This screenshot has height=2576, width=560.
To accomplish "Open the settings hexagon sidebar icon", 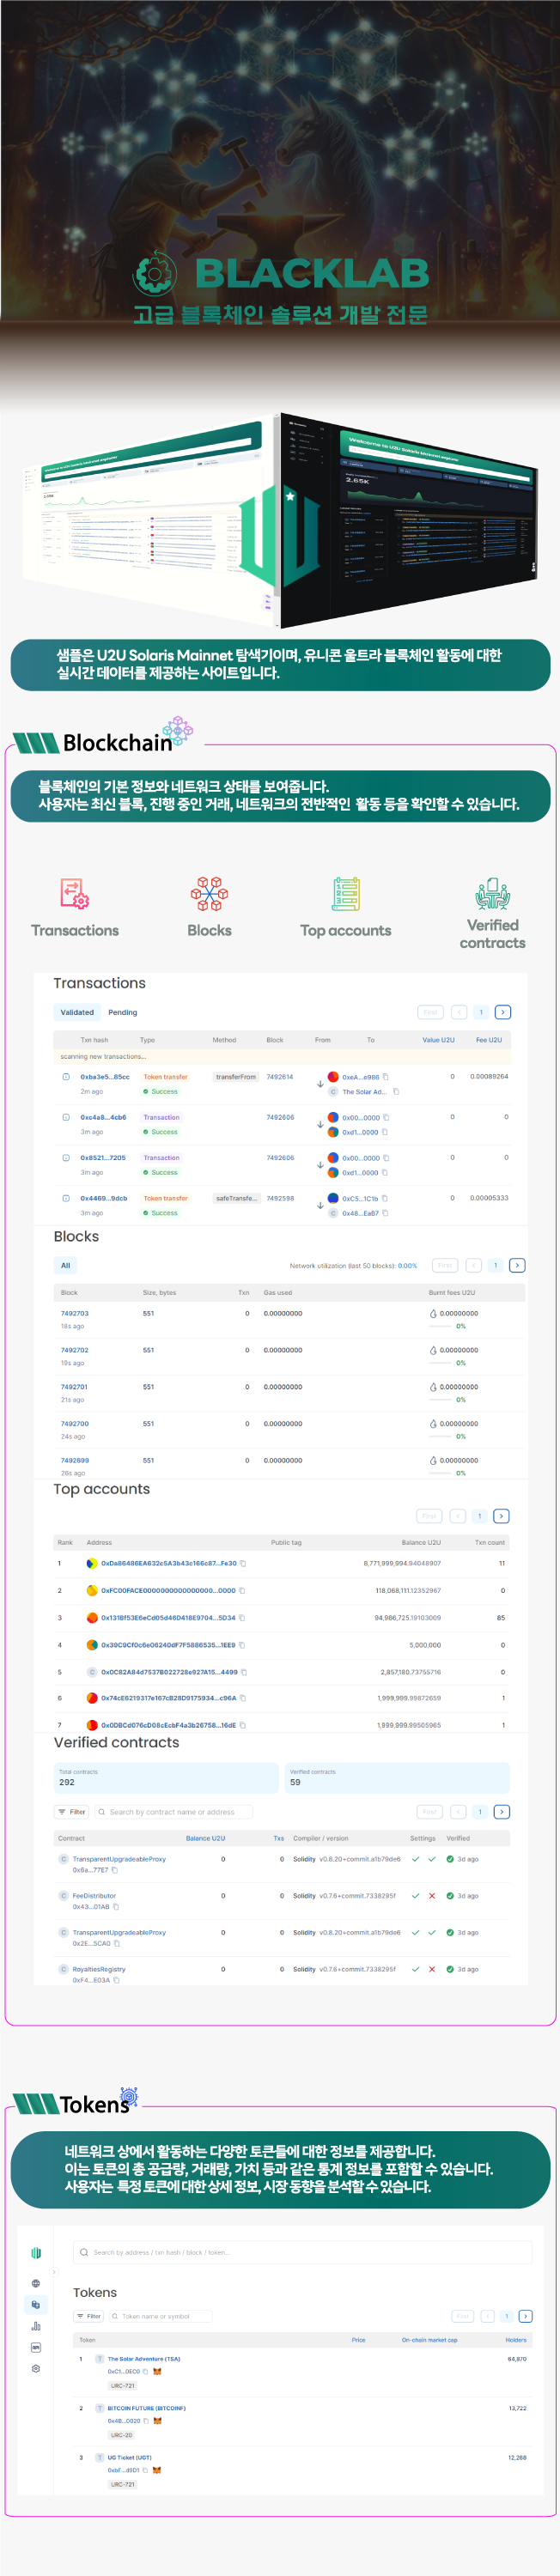I will (36, 2369).
